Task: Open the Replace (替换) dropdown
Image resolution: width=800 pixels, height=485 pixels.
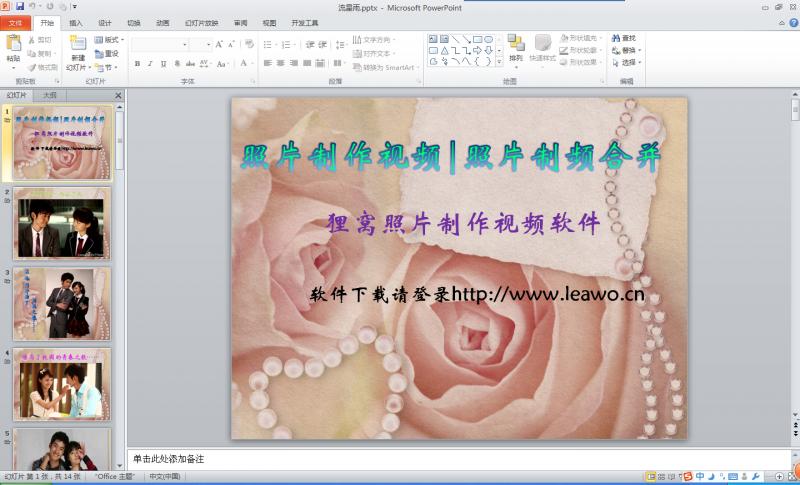Action: (x=626, y=50)
